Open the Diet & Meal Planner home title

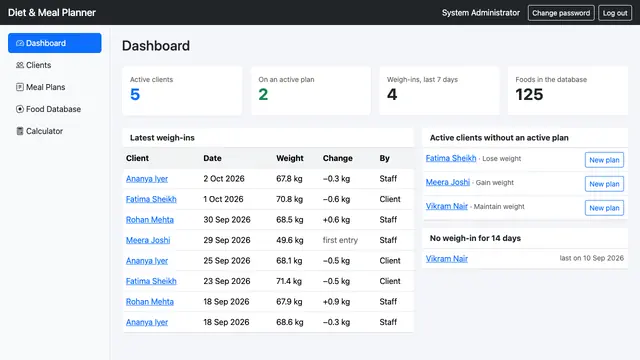52,13
